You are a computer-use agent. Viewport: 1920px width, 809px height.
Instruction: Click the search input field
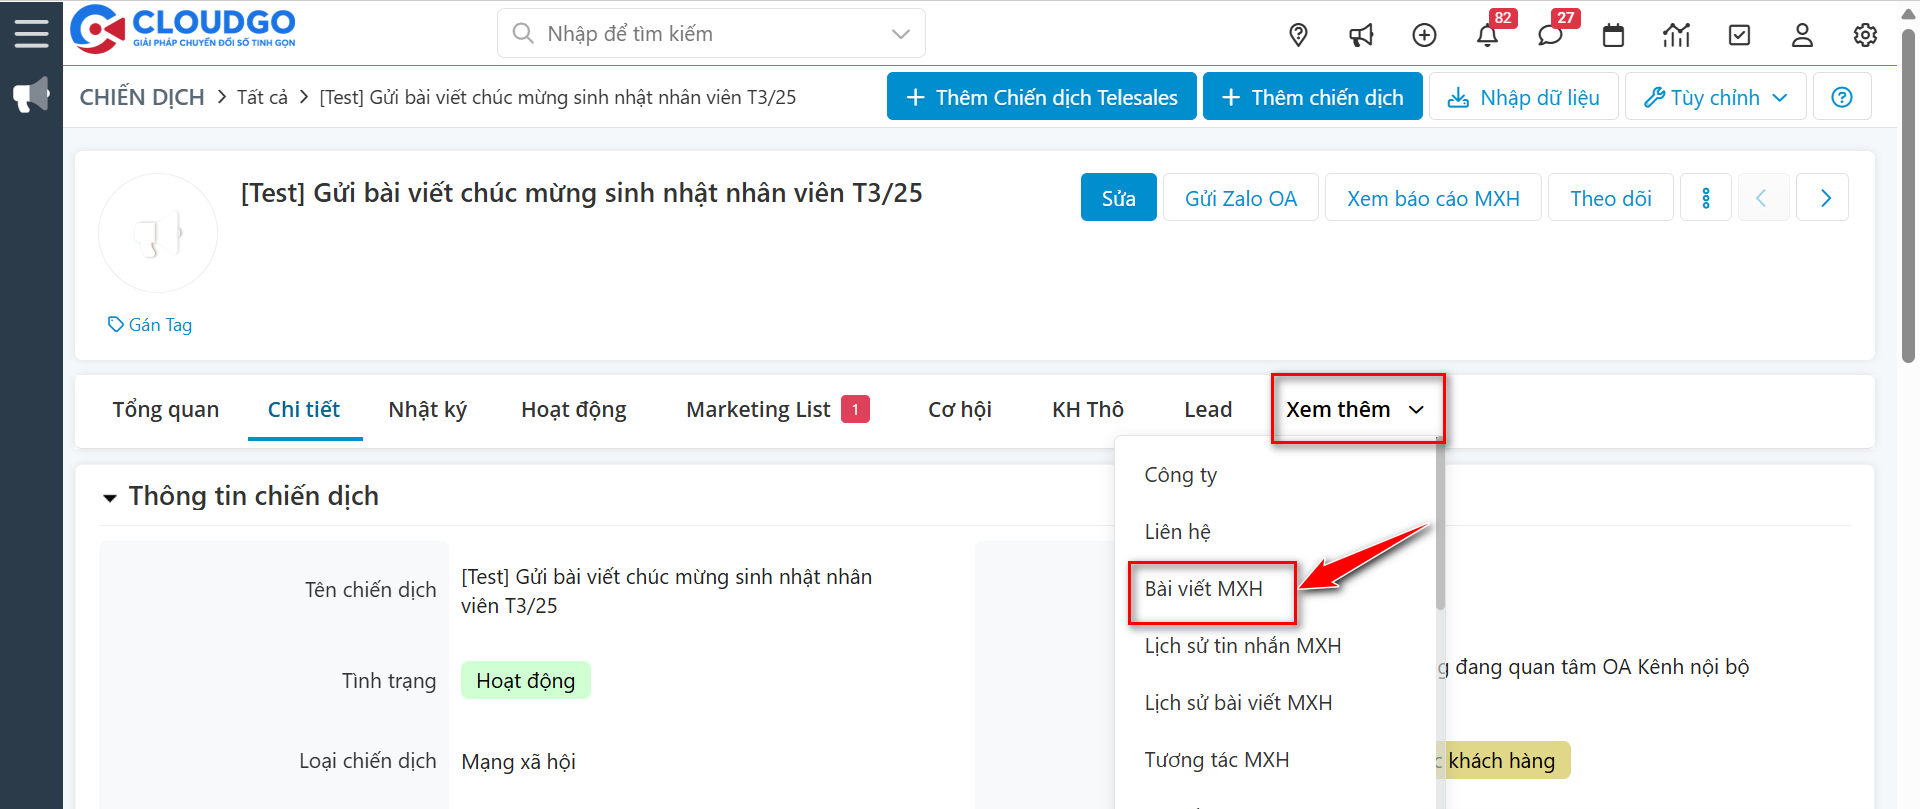[700, 34]
